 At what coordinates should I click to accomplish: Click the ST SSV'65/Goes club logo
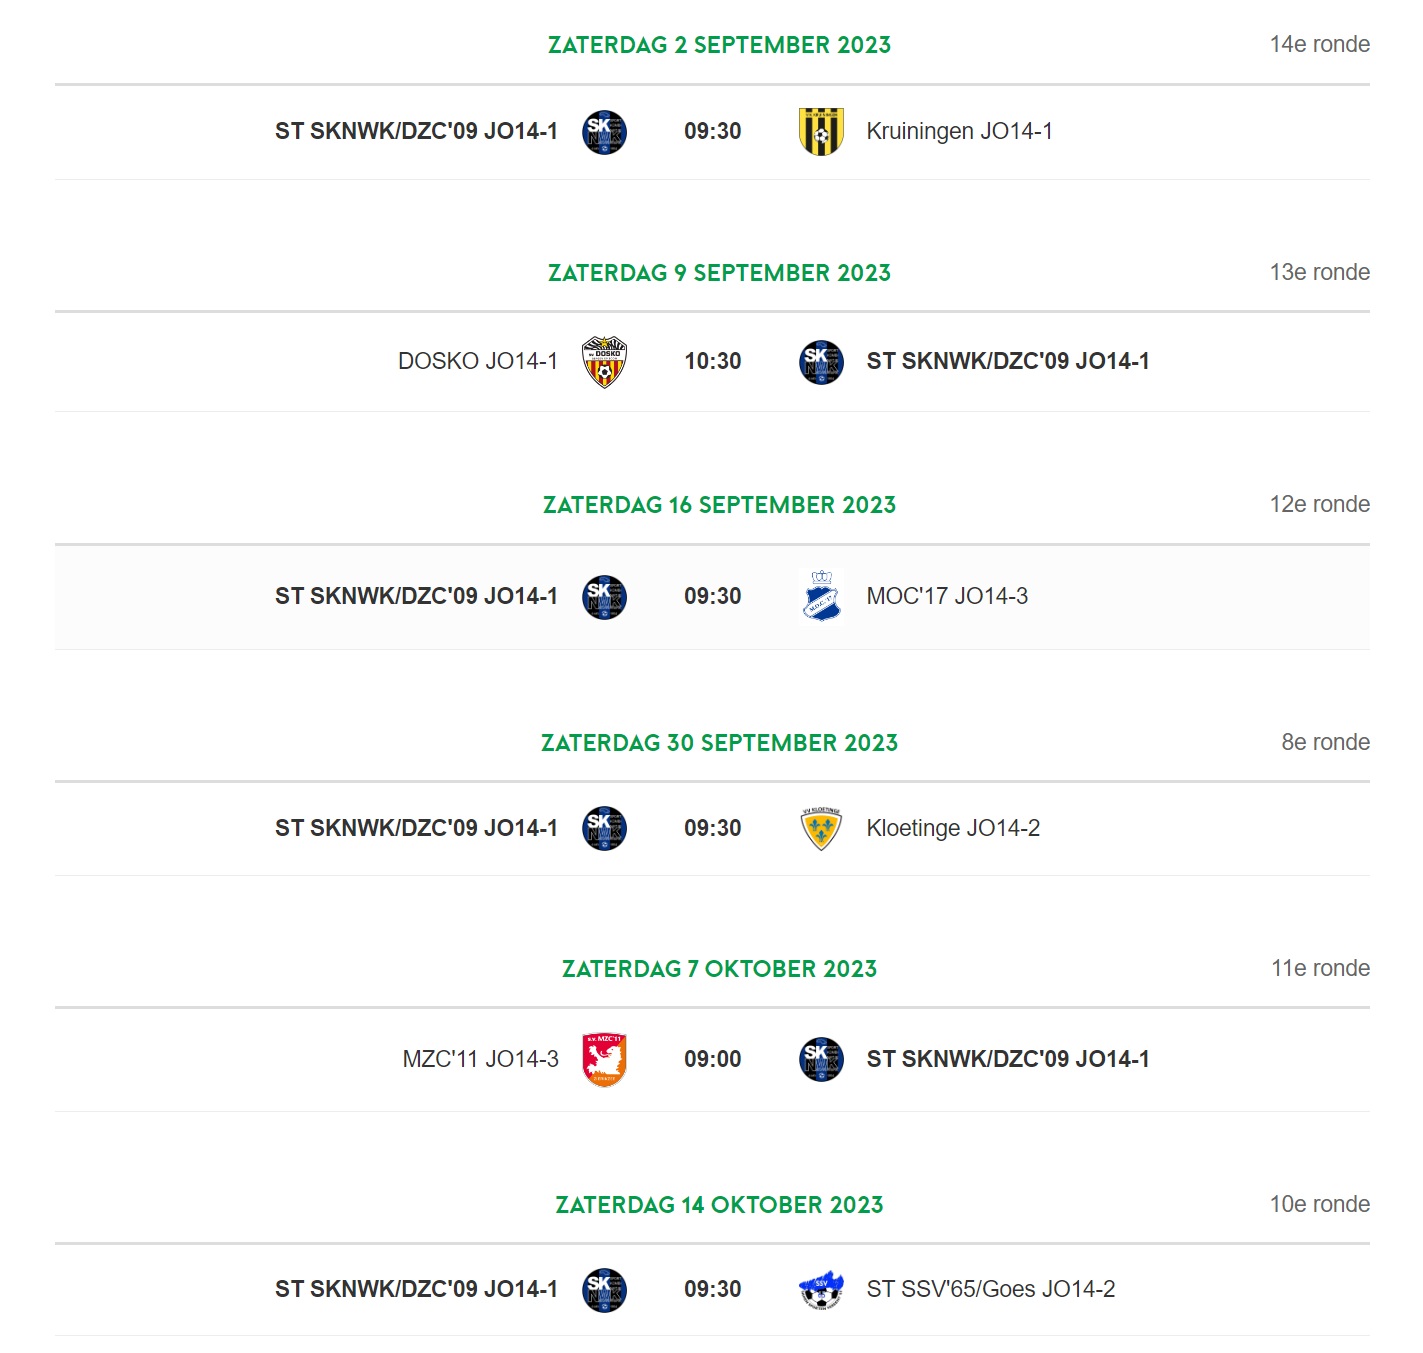pyautogui.click(x=821, y=1290)
